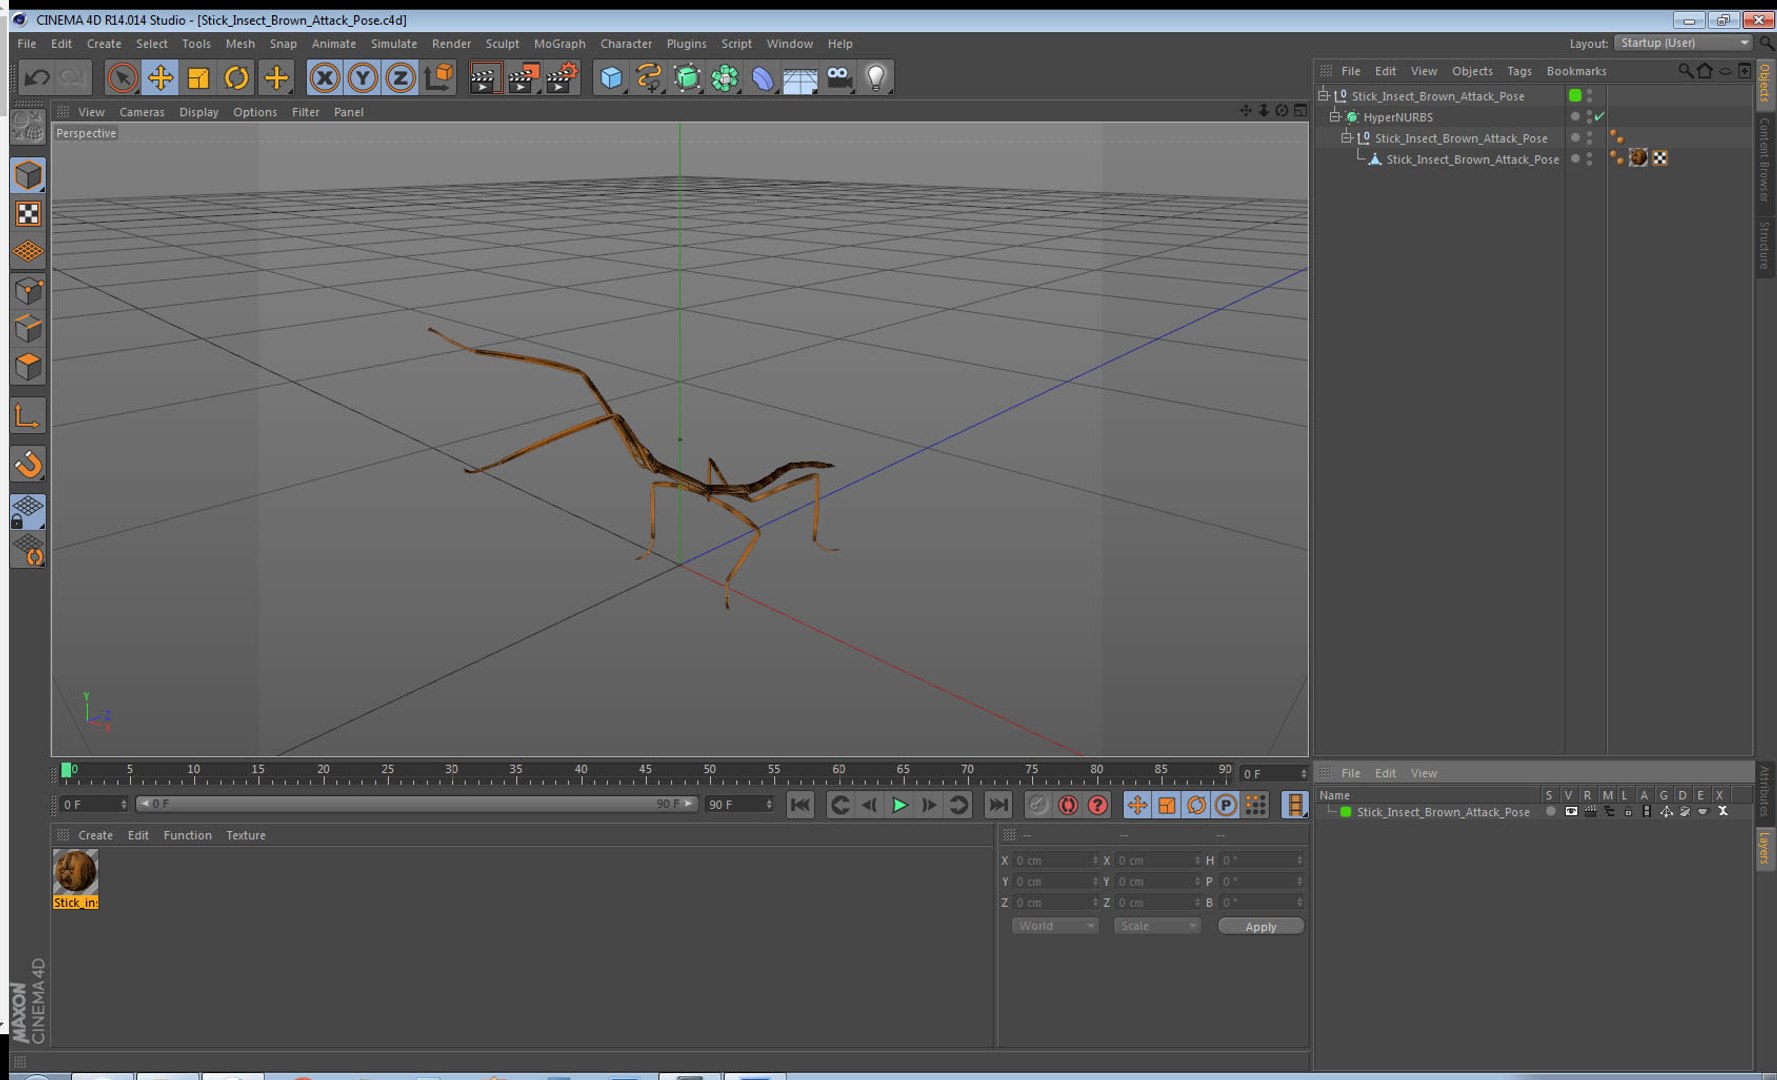Switch to Model mode in left sidebar
This screenshot has width=1777, height=1080.
click(x=28, y=175)
